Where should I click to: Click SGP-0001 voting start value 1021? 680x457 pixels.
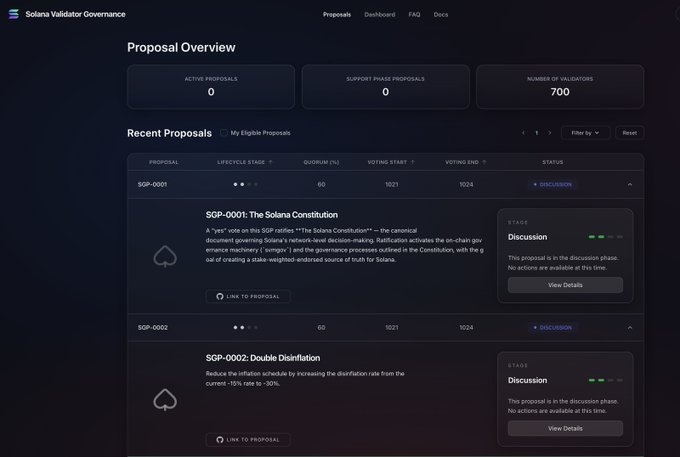pyautogui.click(x=392, y=184)
